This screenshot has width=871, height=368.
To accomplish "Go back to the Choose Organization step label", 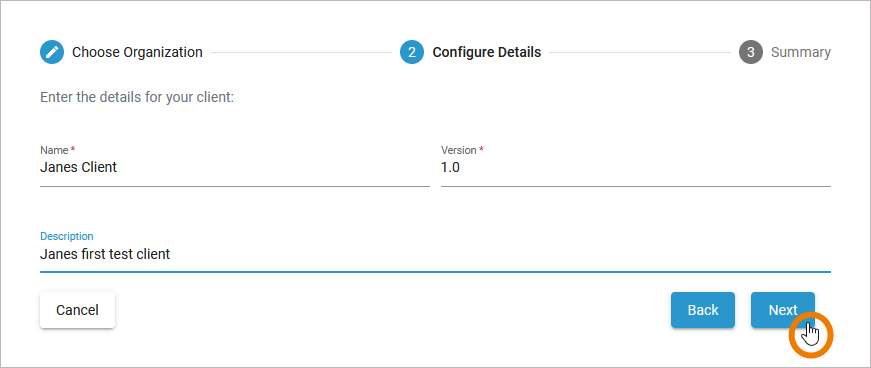I will click(x=137, y=52).
